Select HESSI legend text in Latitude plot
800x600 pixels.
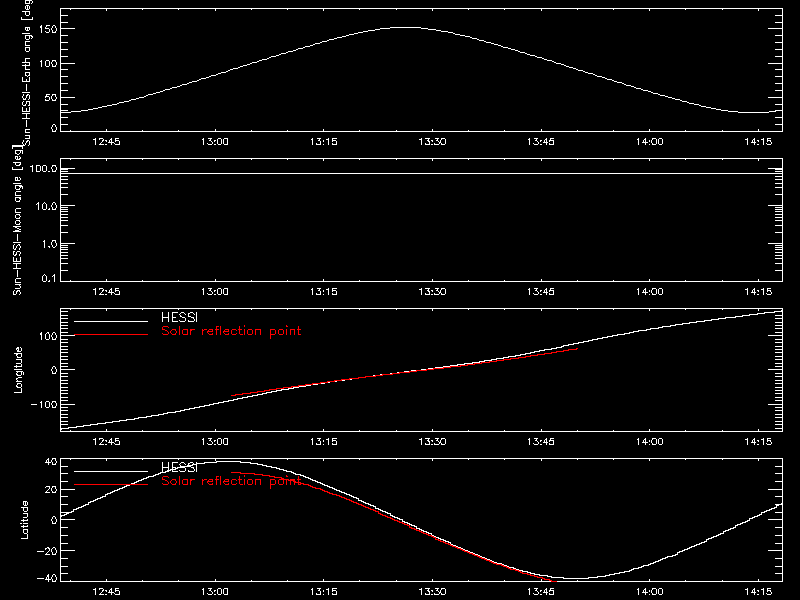tap(179, 467)
